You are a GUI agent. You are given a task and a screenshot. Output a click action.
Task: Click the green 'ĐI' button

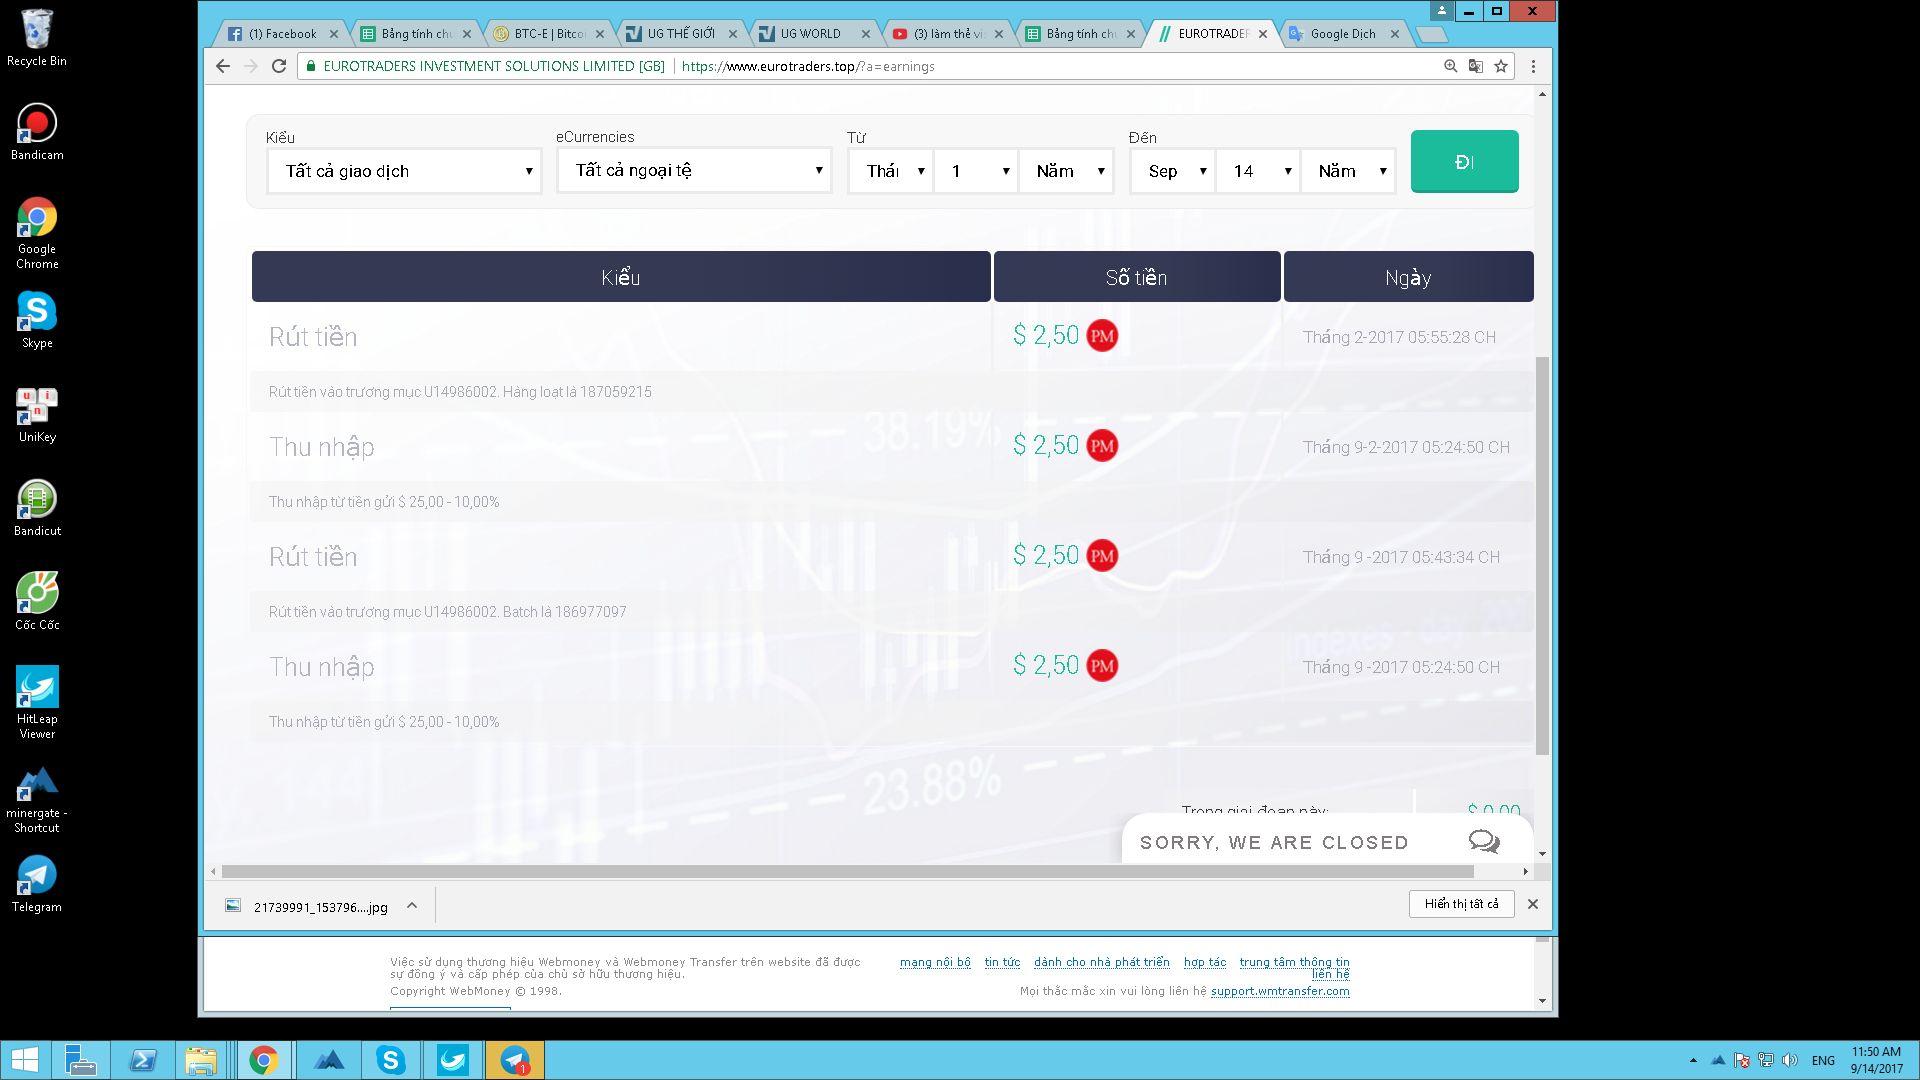pos(1464,162)
